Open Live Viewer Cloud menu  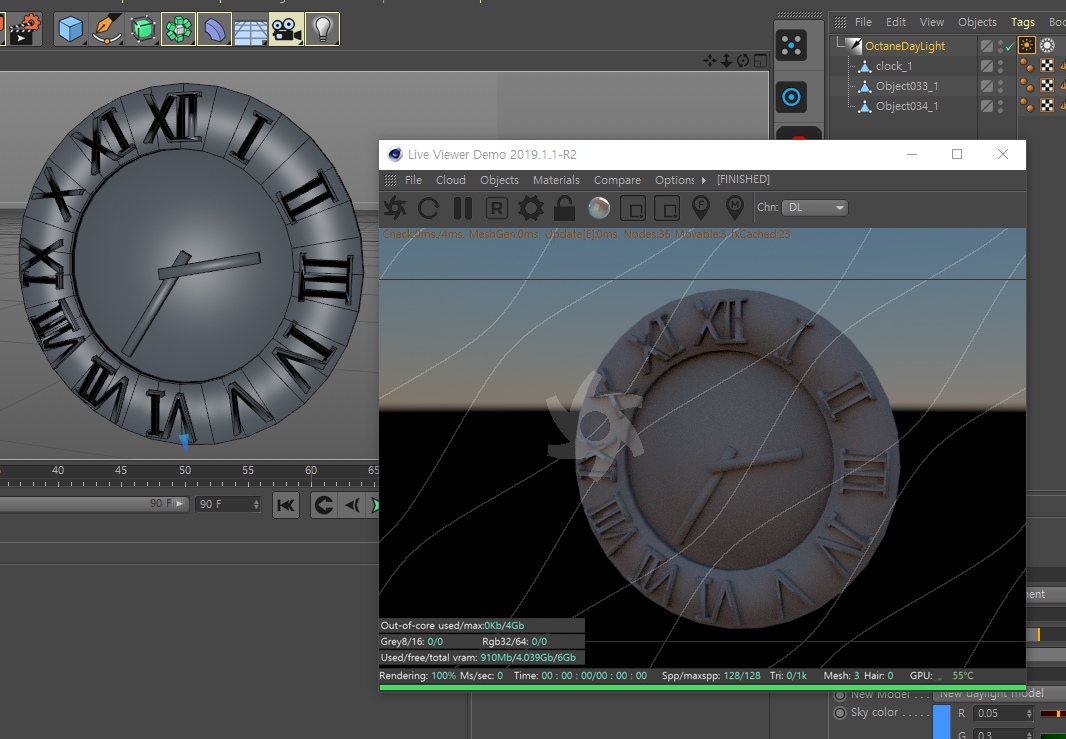click(x=451, y=180)
